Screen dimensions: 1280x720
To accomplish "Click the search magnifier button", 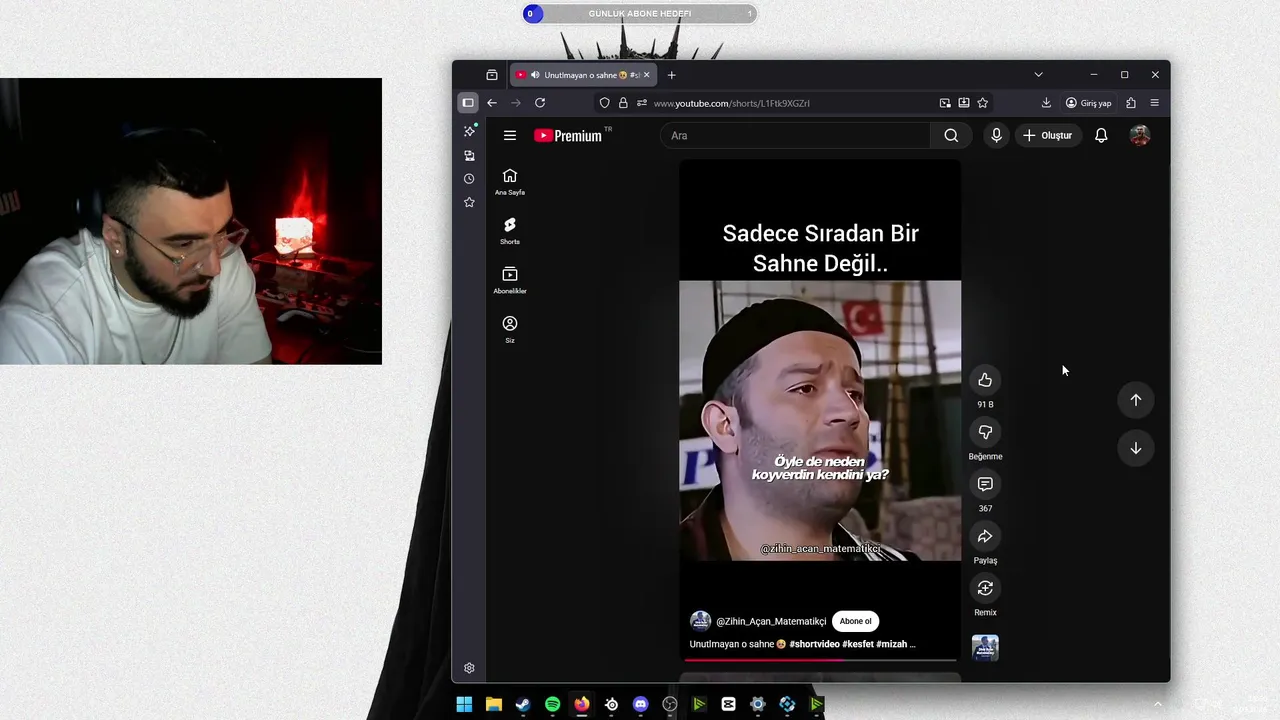I will pos(951,136).
